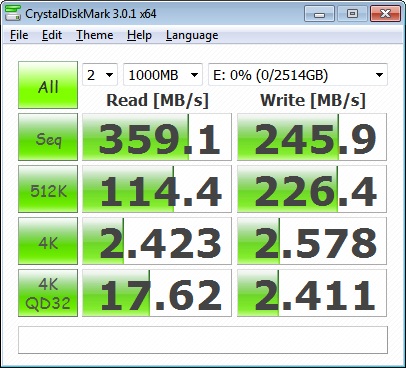Image resolution: width=406 pixels, height=368 pixels.
Task: Click the 512K read result 114.4
Action: (157, 189)
